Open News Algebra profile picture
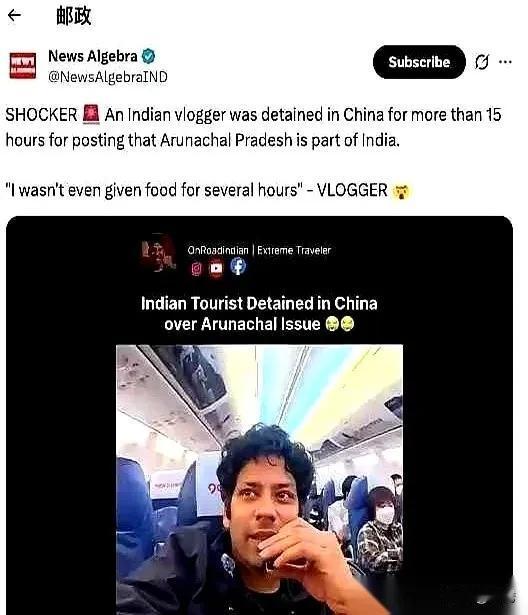 click(x=23, y=66)
